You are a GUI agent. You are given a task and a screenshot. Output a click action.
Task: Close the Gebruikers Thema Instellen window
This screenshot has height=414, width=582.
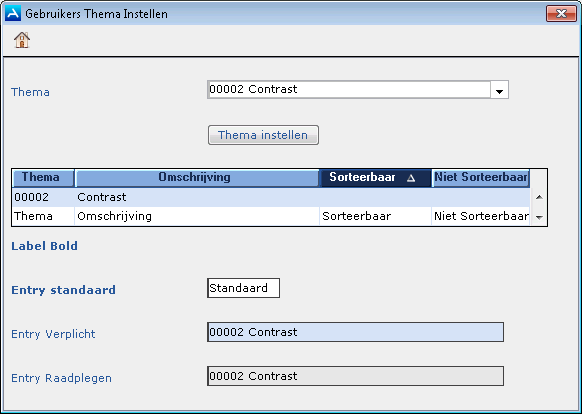point(561,14)
